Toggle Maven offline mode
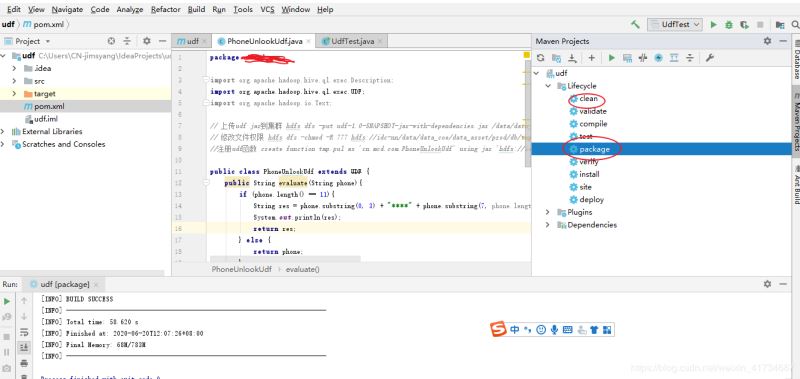800x379 pixels. coord(643,58)
